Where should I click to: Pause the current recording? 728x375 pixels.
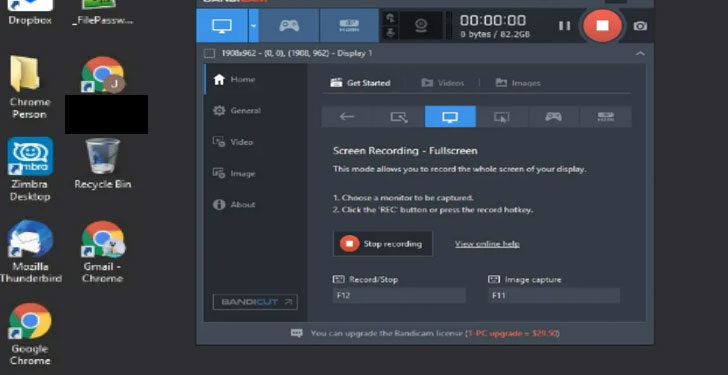click(x=564, y=26)
